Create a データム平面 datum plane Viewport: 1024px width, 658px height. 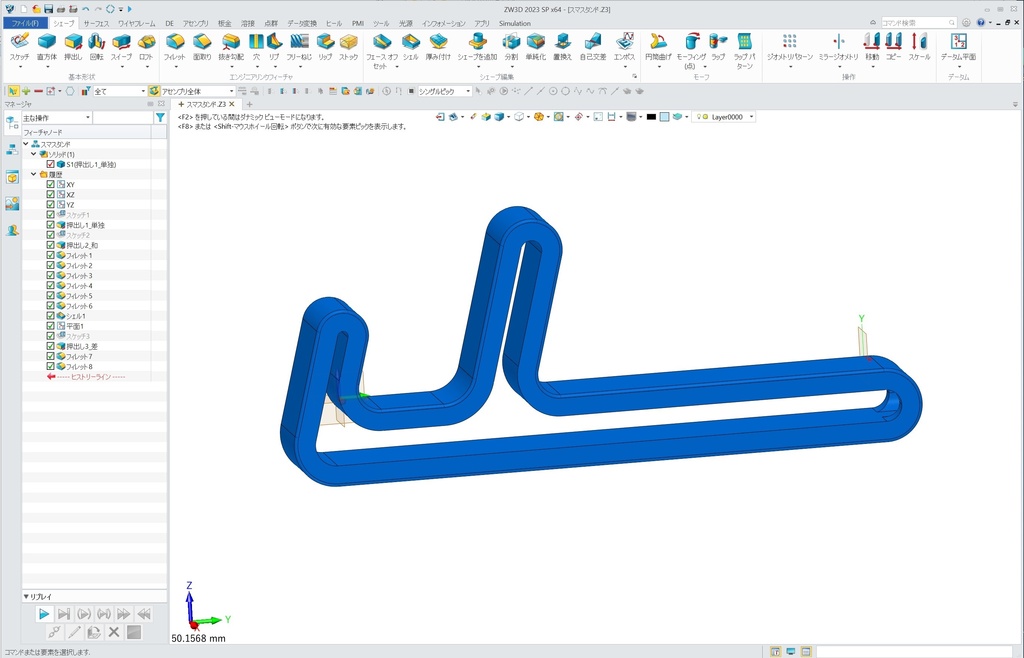[x=959, y=47]
